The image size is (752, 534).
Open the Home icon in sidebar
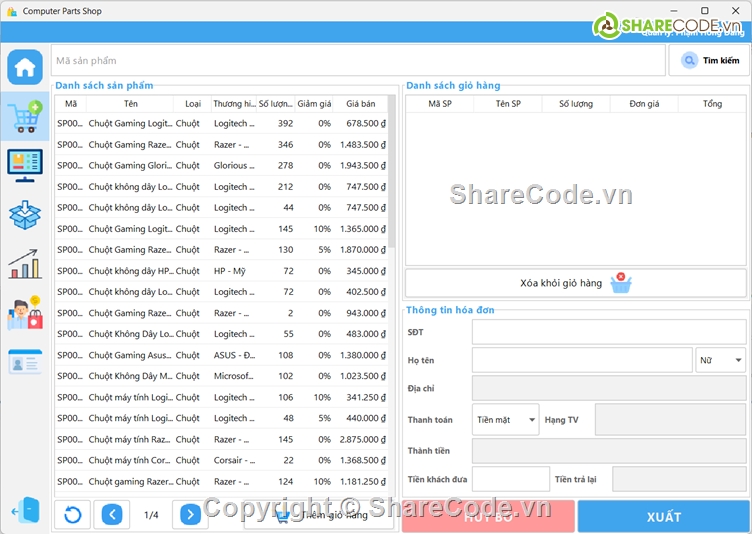pyautogui.click(x=25, y=67)
